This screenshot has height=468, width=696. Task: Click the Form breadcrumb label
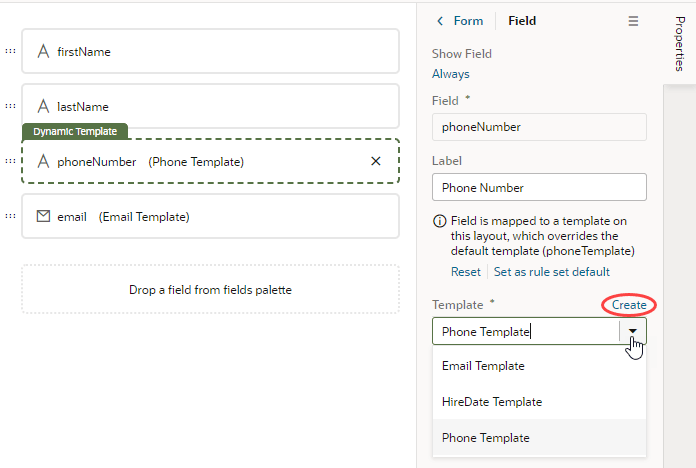coord(468,21)
